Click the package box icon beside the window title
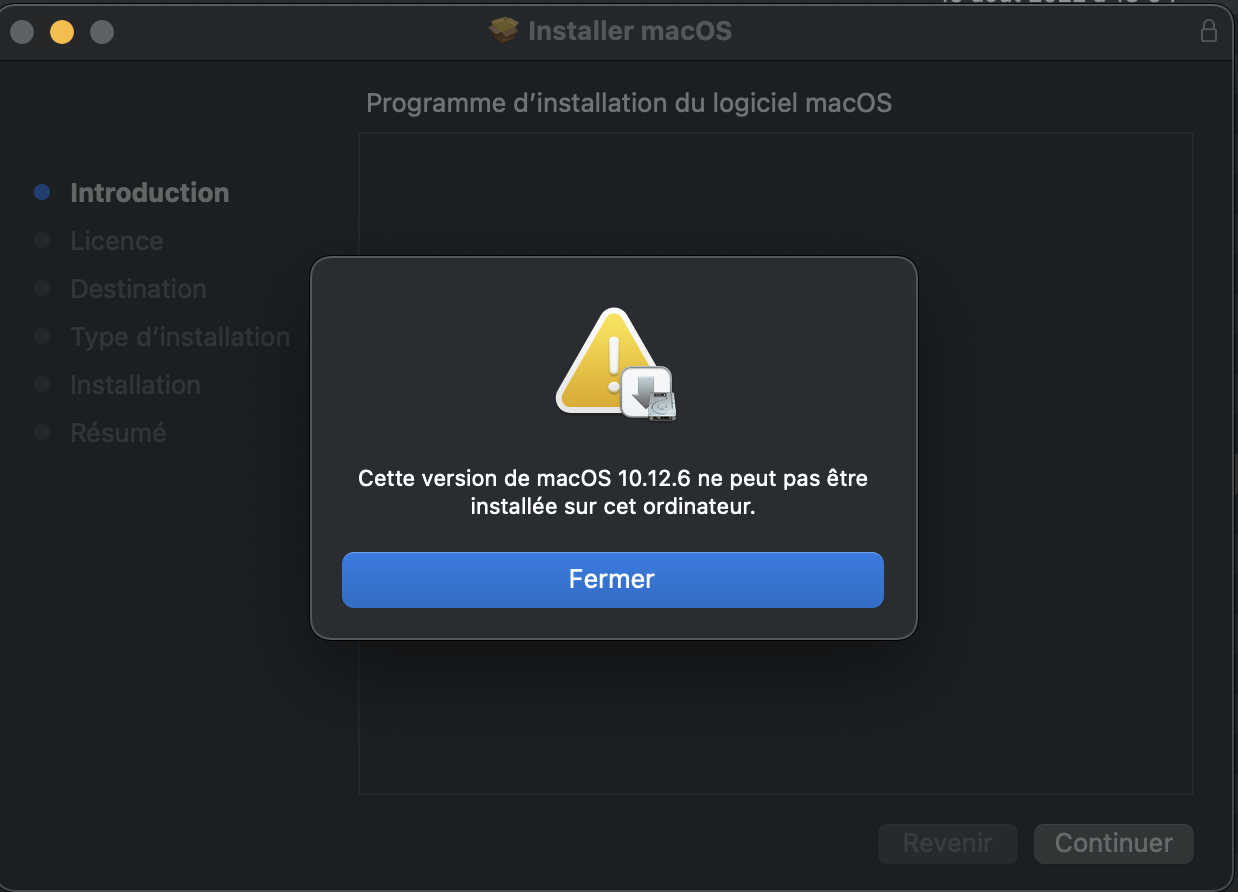Image resolution: width=1238 pixels, height=892 pixels. (504, 31)
